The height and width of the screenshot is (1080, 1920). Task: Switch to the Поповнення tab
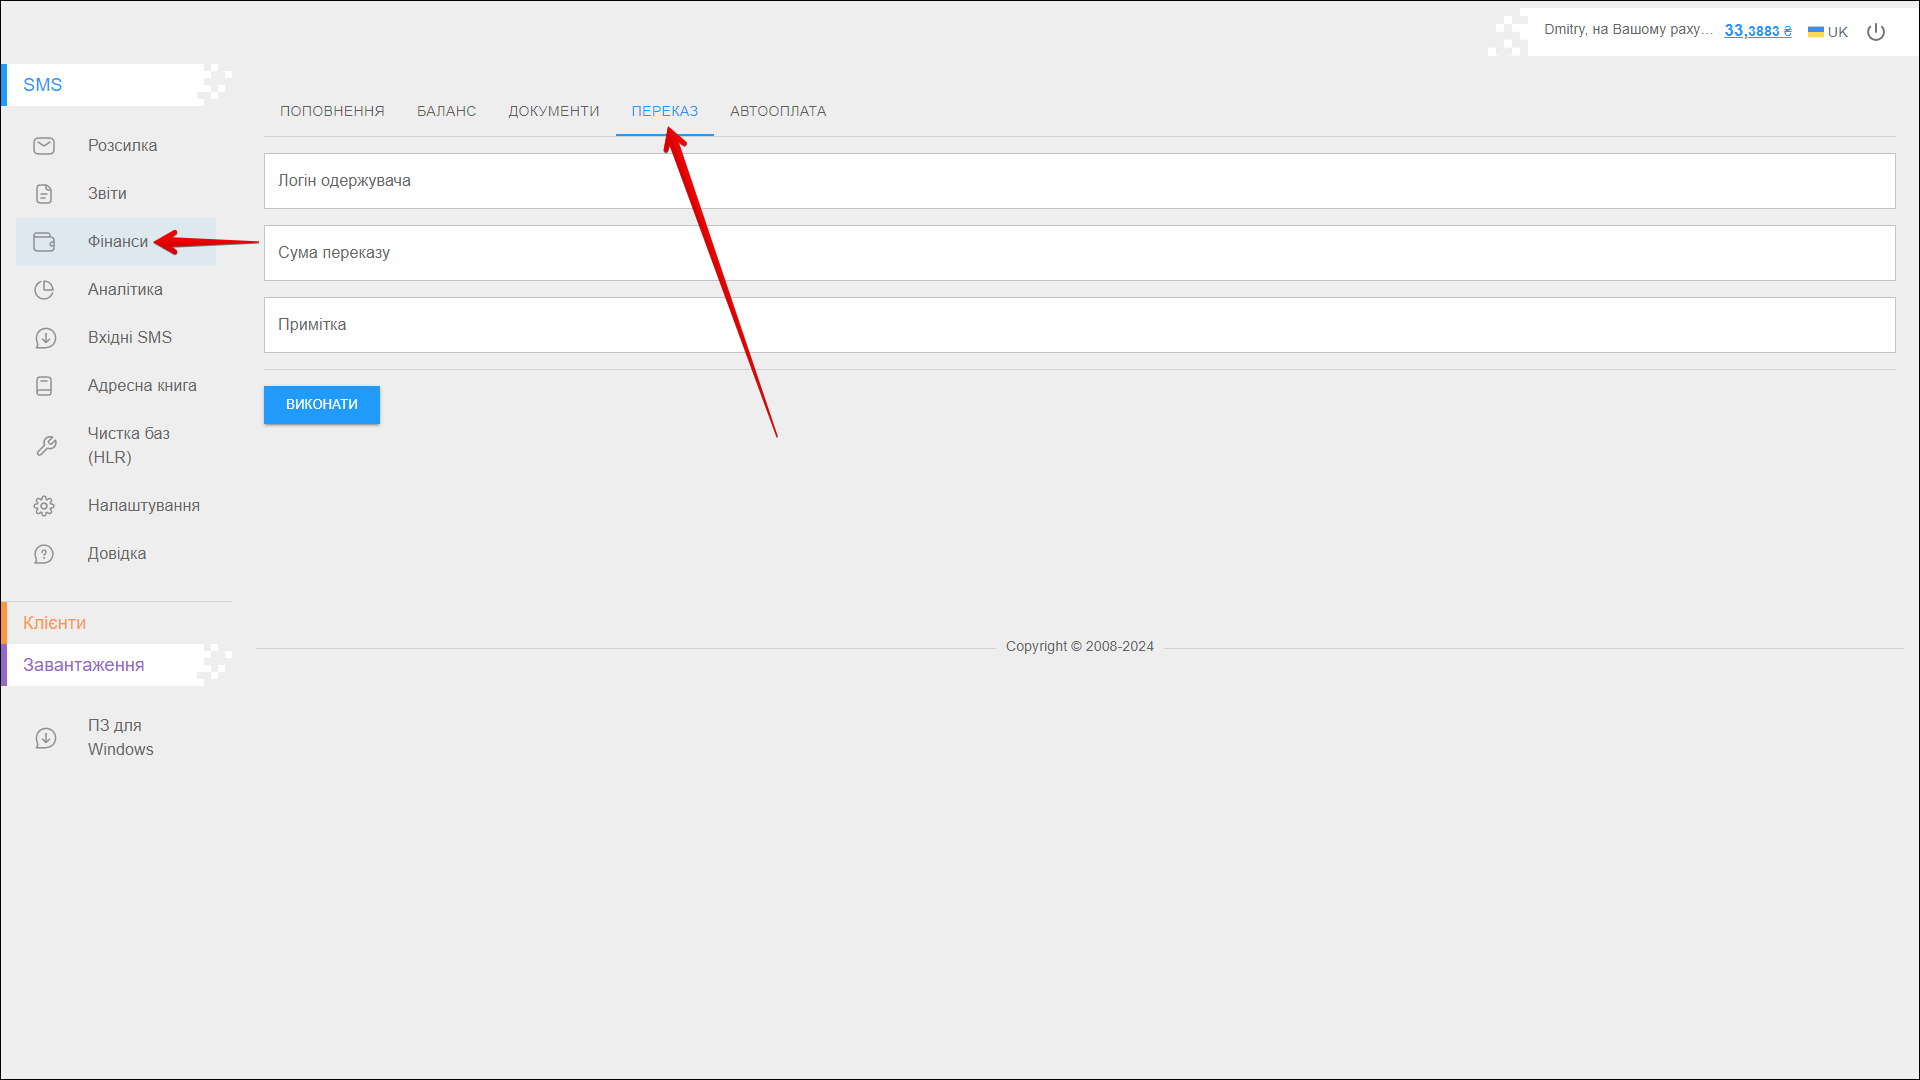pos(332,111)
